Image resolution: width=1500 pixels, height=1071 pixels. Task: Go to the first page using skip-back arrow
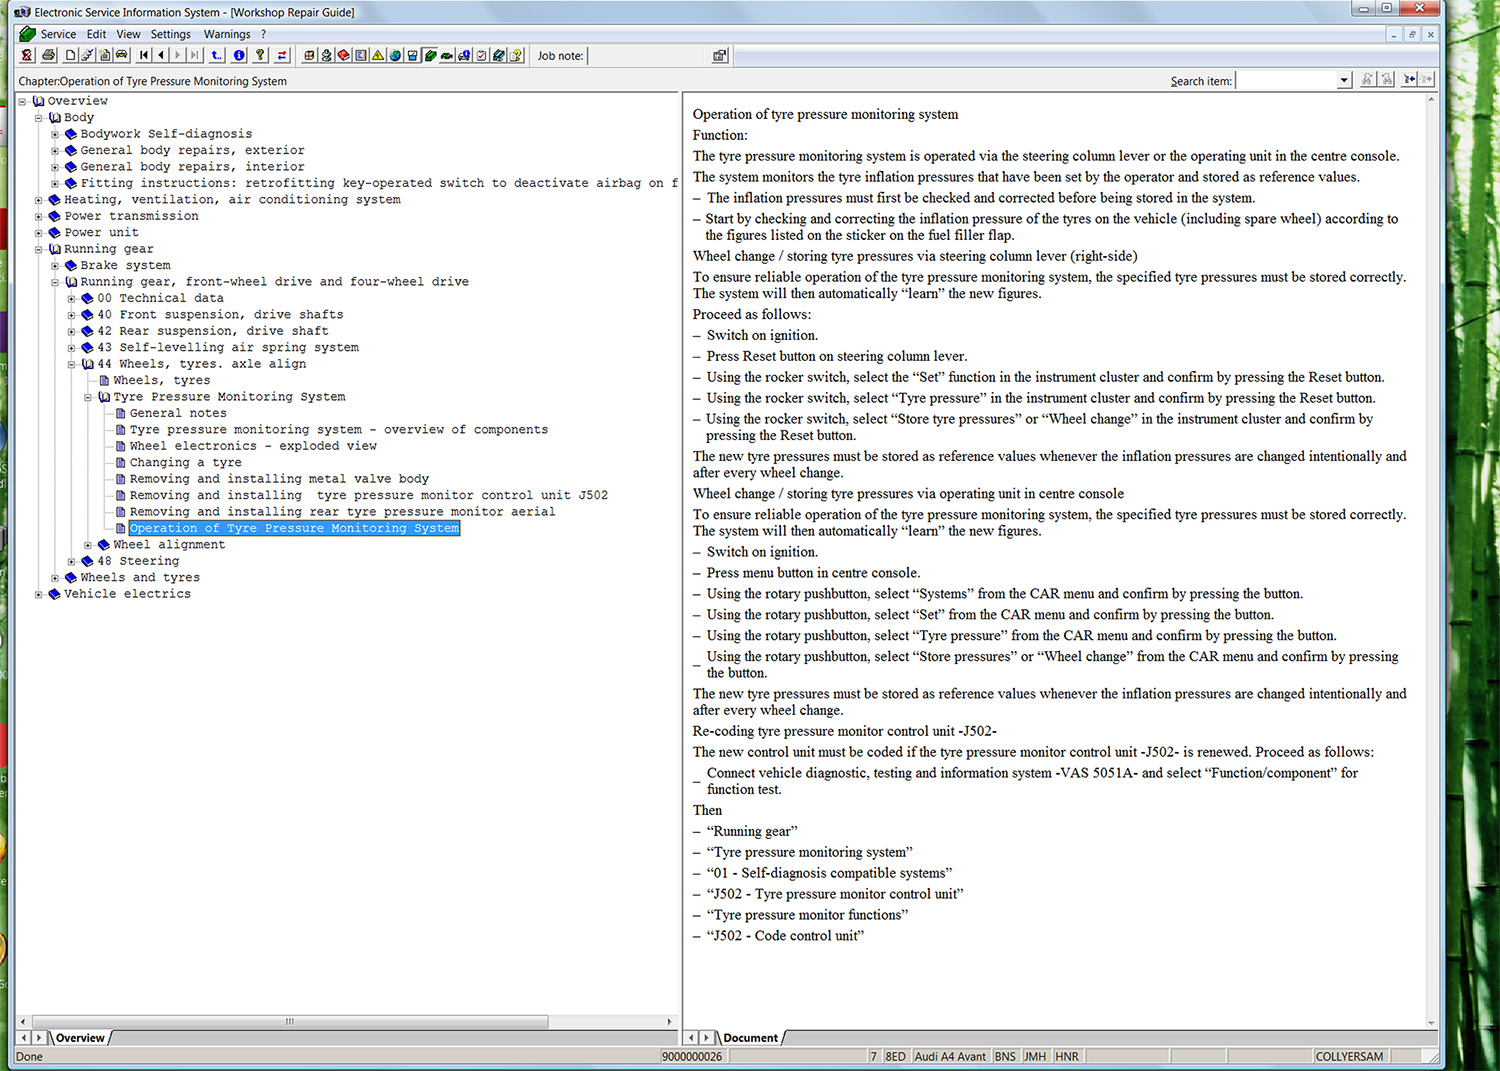pos(144,56)
